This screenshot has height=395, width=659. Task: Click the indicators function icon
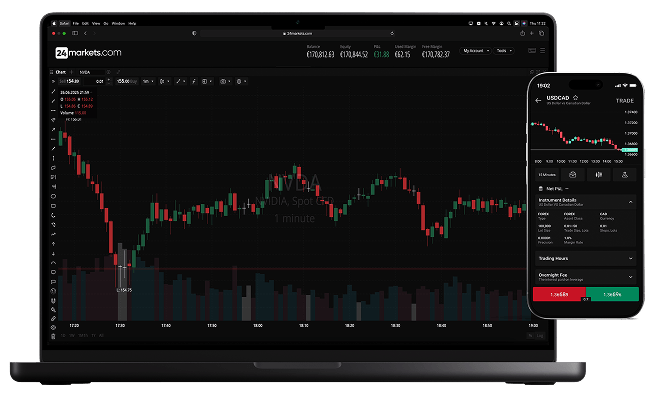pyautogui.click(x=194, y=81)
